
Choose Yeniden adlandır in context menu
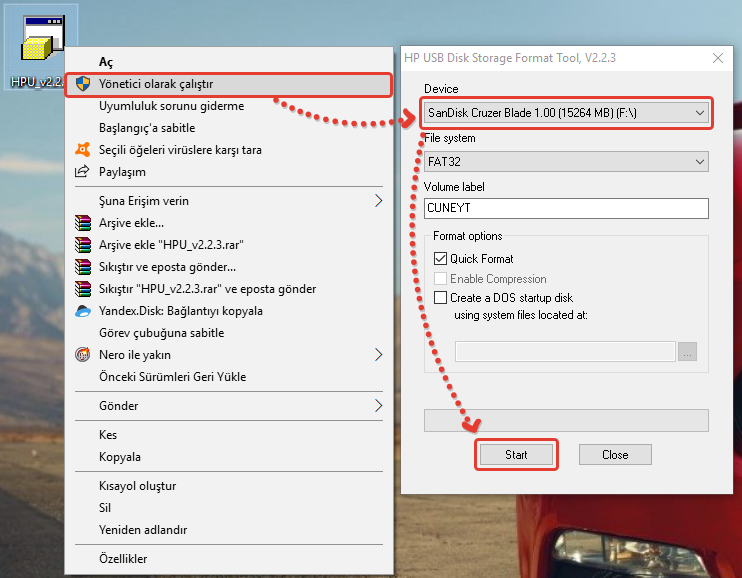pyautogui.click(x=142, y=530)
